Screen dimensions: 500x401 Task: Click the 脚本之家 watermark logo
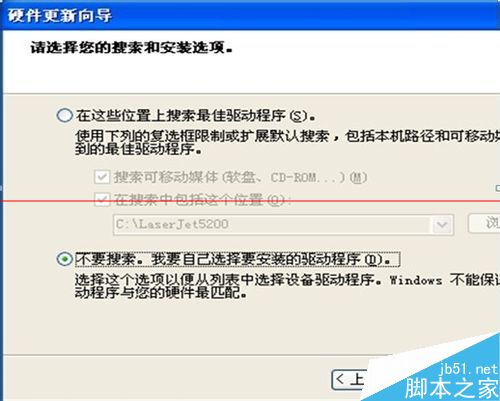pyautogui.click(x=451, y=388)
